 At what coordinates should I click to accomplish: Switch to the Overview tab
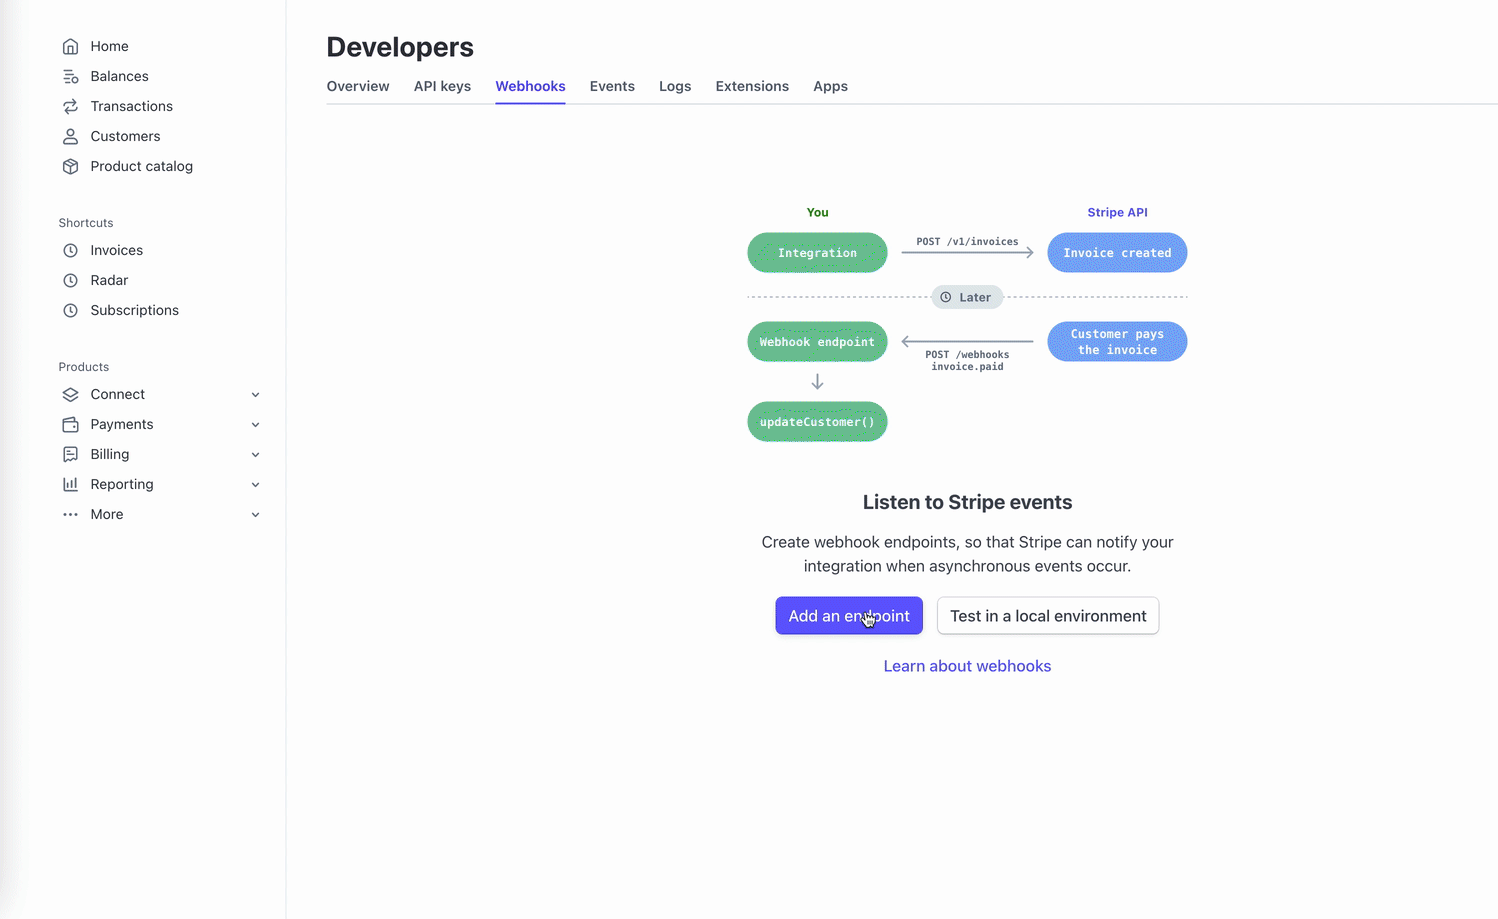(358, 86)
